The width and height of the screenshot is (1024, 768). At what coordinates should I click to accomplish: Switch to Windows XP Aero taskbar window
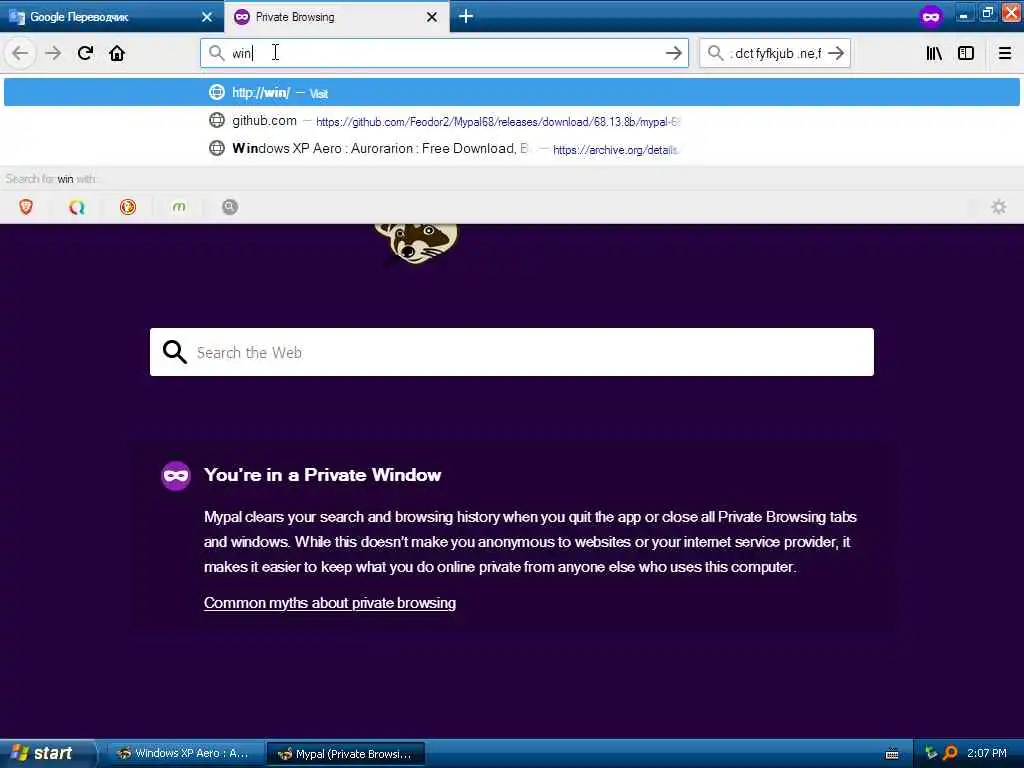[184, 753]
